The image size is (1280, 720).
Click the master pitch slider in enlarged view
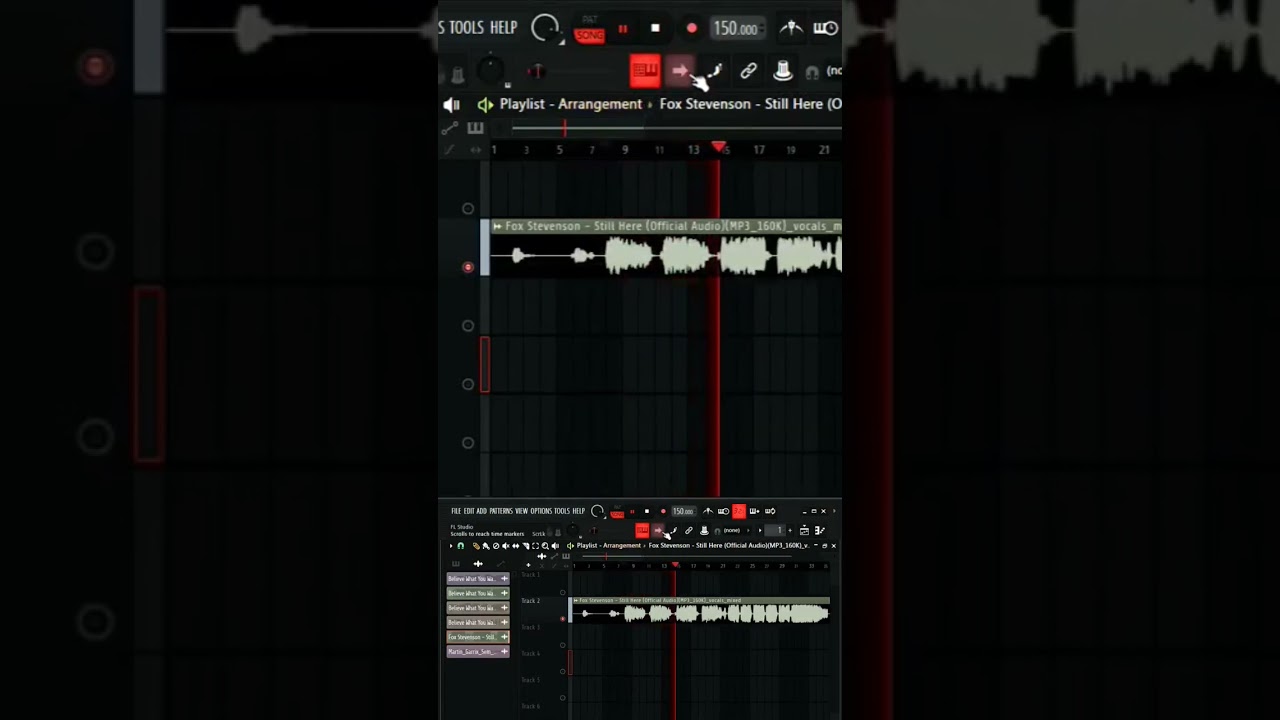(536, 71)
